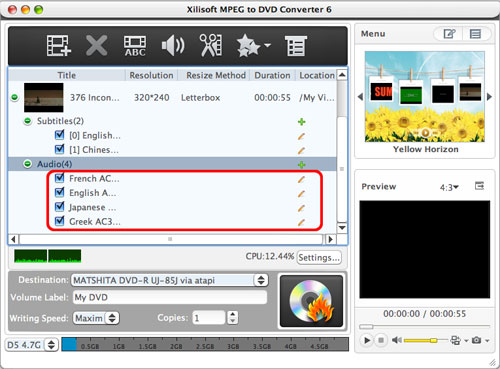Click the preview panel detach icon
The height and width of the screenshot is (369, 500).
(x=479, y=186)
